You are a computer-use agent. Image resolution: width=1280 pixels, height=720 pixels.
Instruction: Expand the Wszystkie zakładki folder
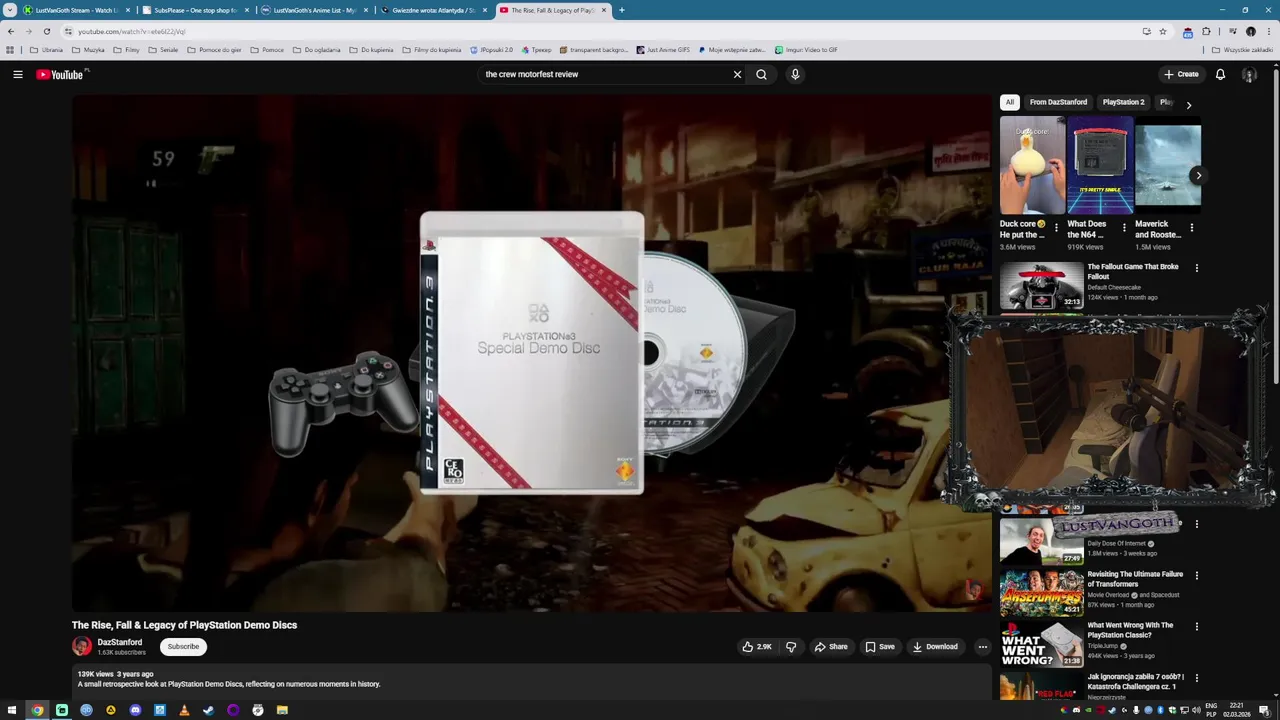click(x=1242, y=49)
